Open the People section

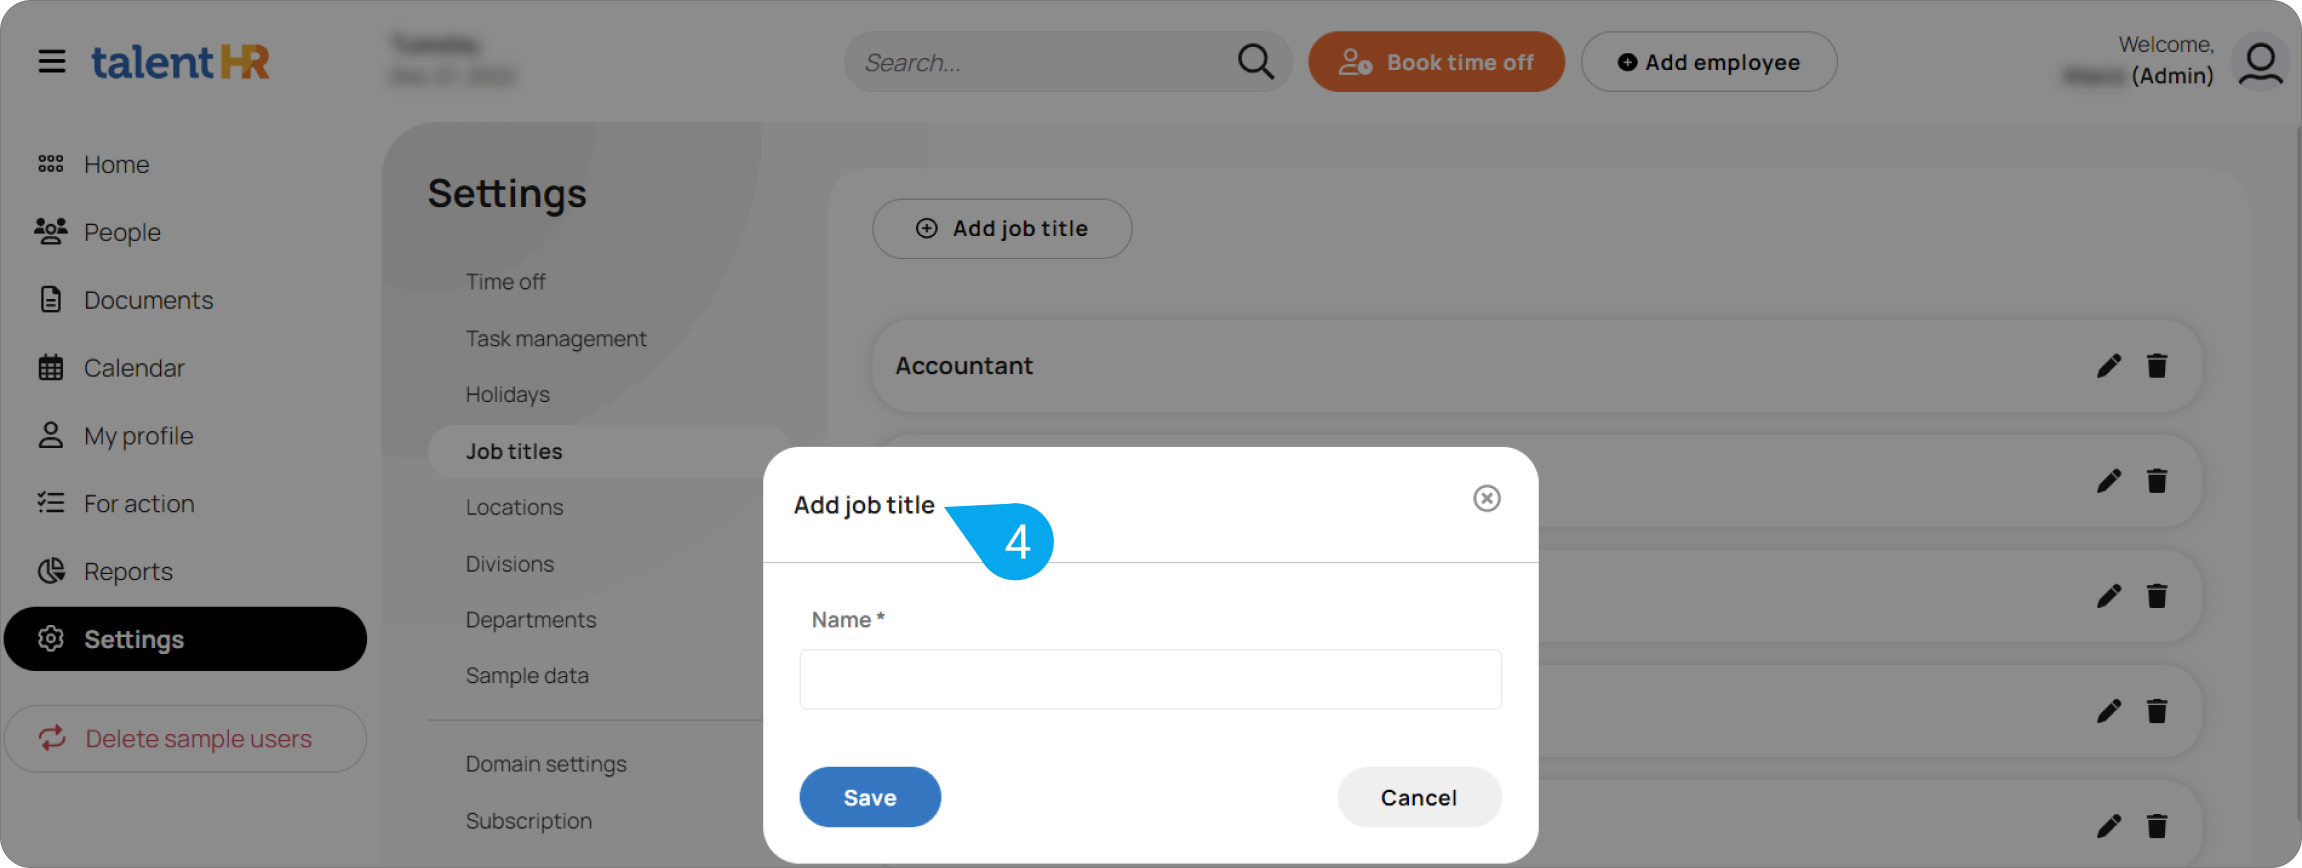click(x=122, y=232)
